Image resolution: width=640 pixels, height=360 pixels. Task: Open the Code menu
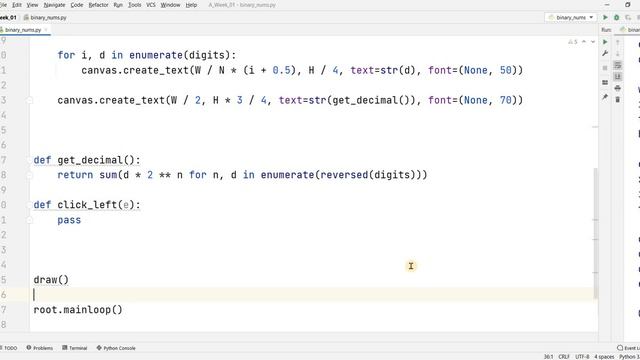click(x=77, y=5)
